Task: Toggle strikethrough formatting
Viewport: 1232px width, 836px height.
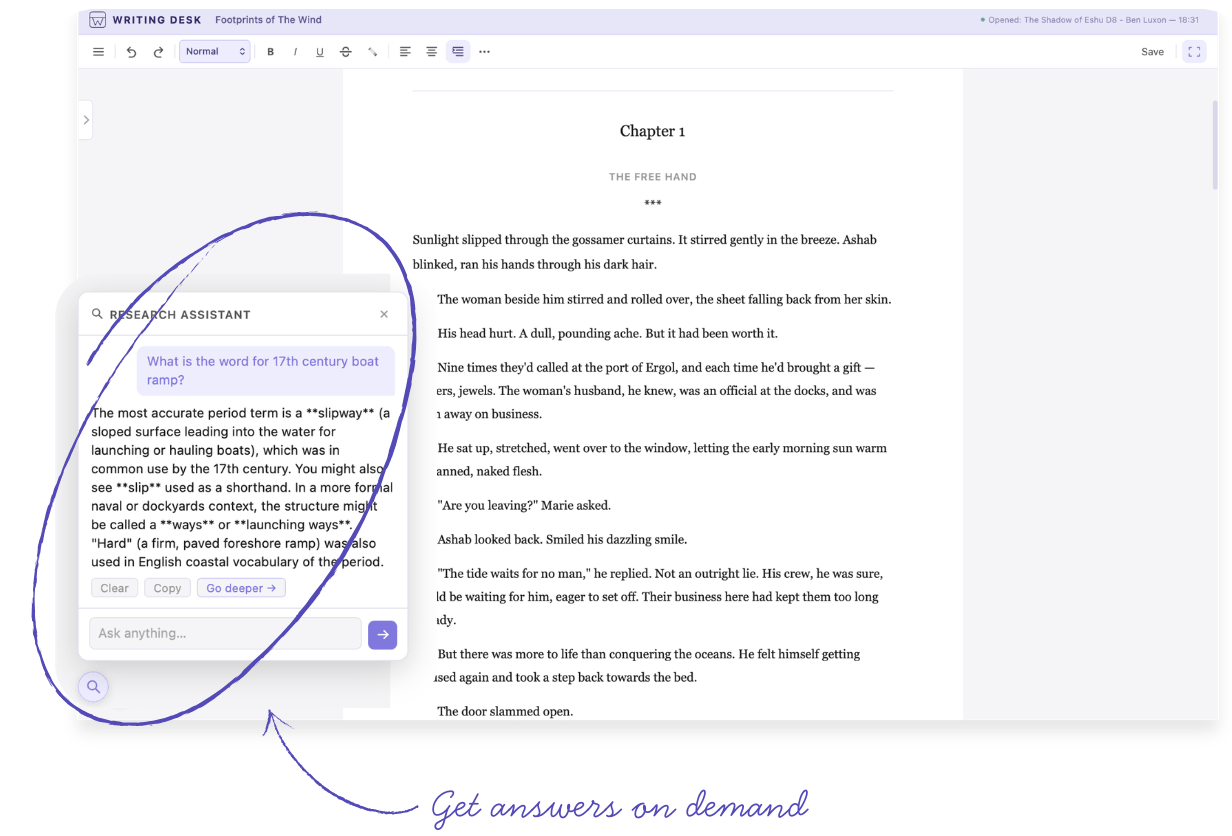Action: tap(346, 52)
